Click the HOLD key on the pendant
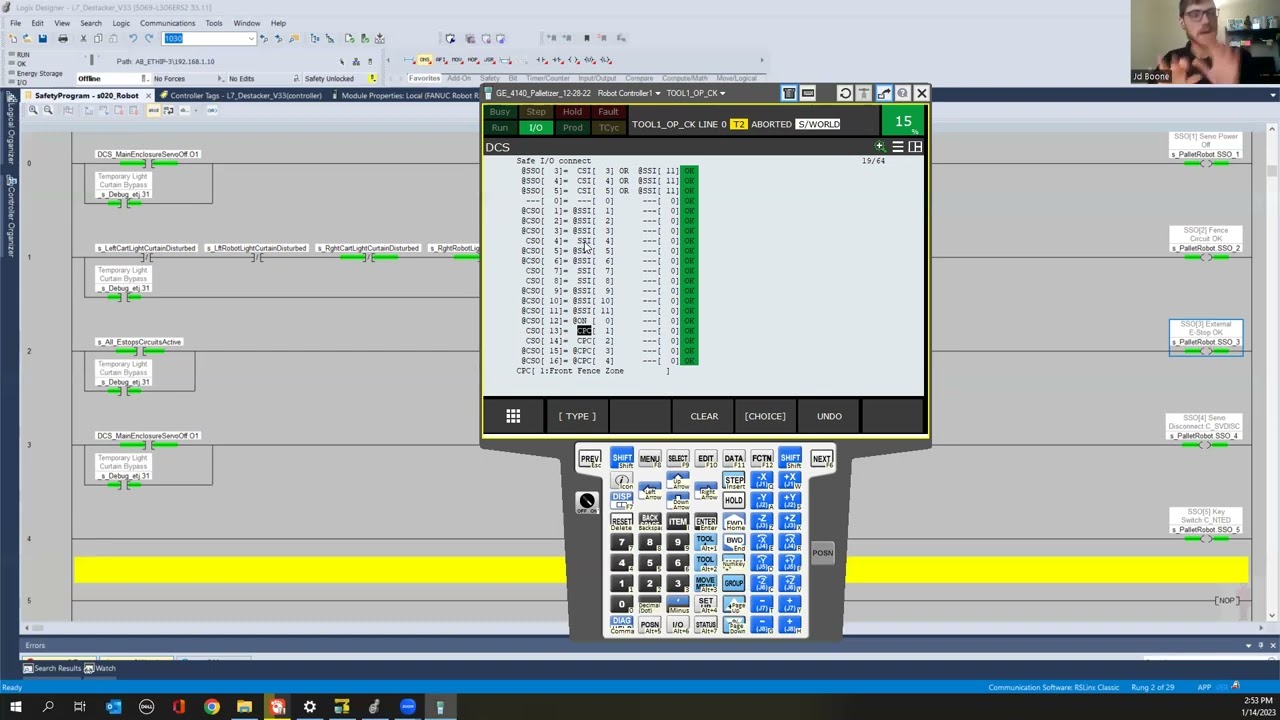The width and height of the screenshot is (1280, 720). (733, 501)
